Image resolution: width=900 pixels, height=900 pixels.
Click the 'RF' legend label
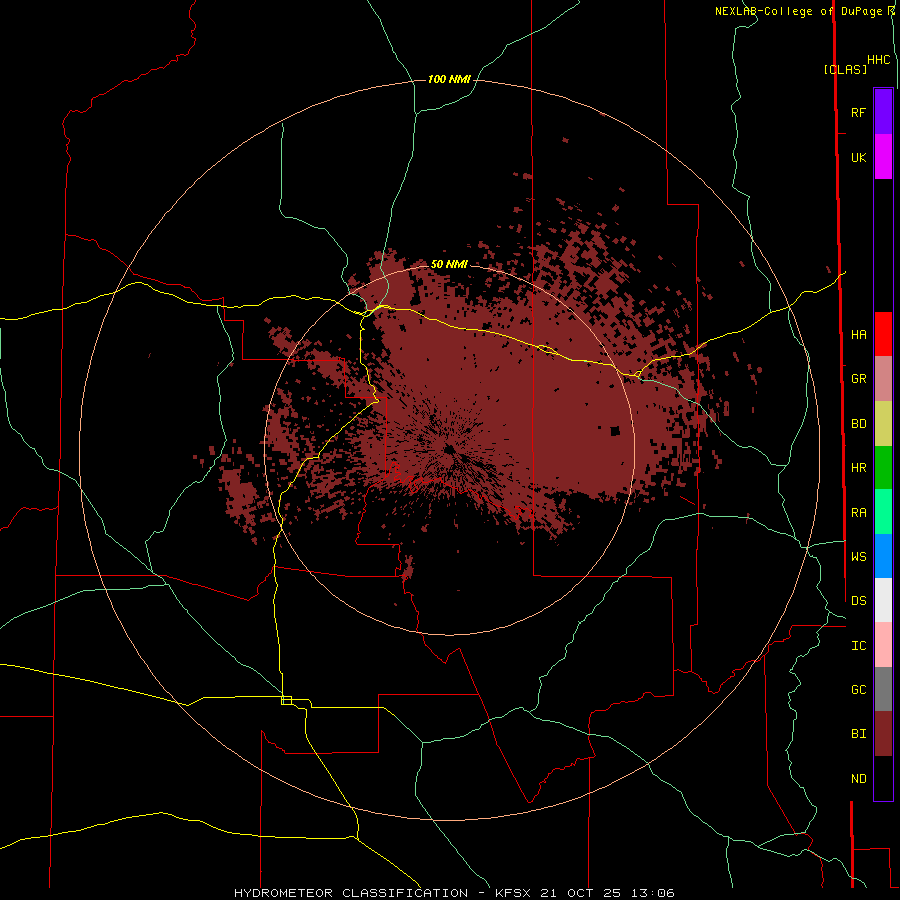858,112
